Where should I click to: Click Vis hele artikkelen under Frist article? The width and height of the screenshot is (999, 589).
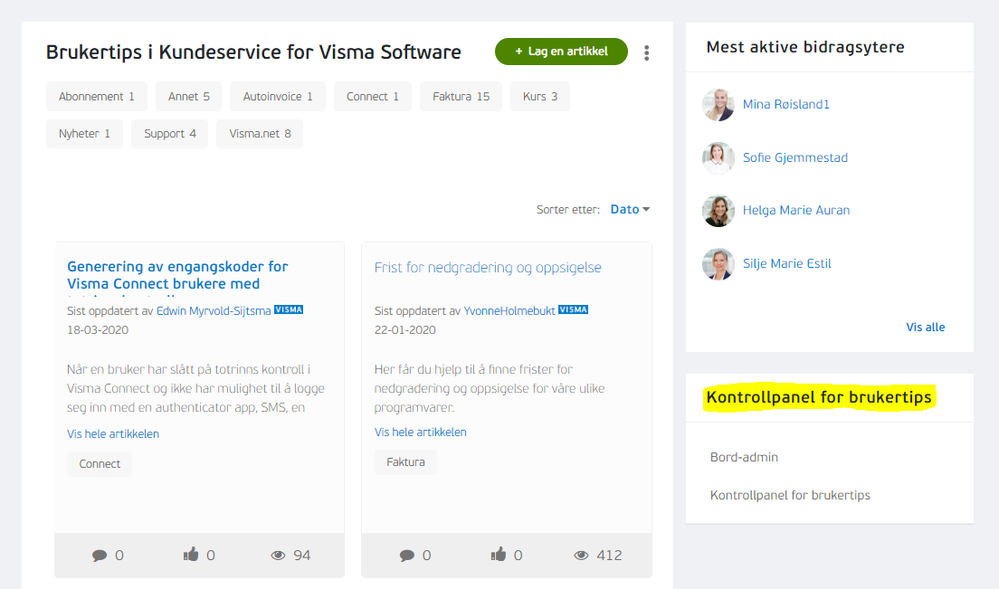point(420,432)
